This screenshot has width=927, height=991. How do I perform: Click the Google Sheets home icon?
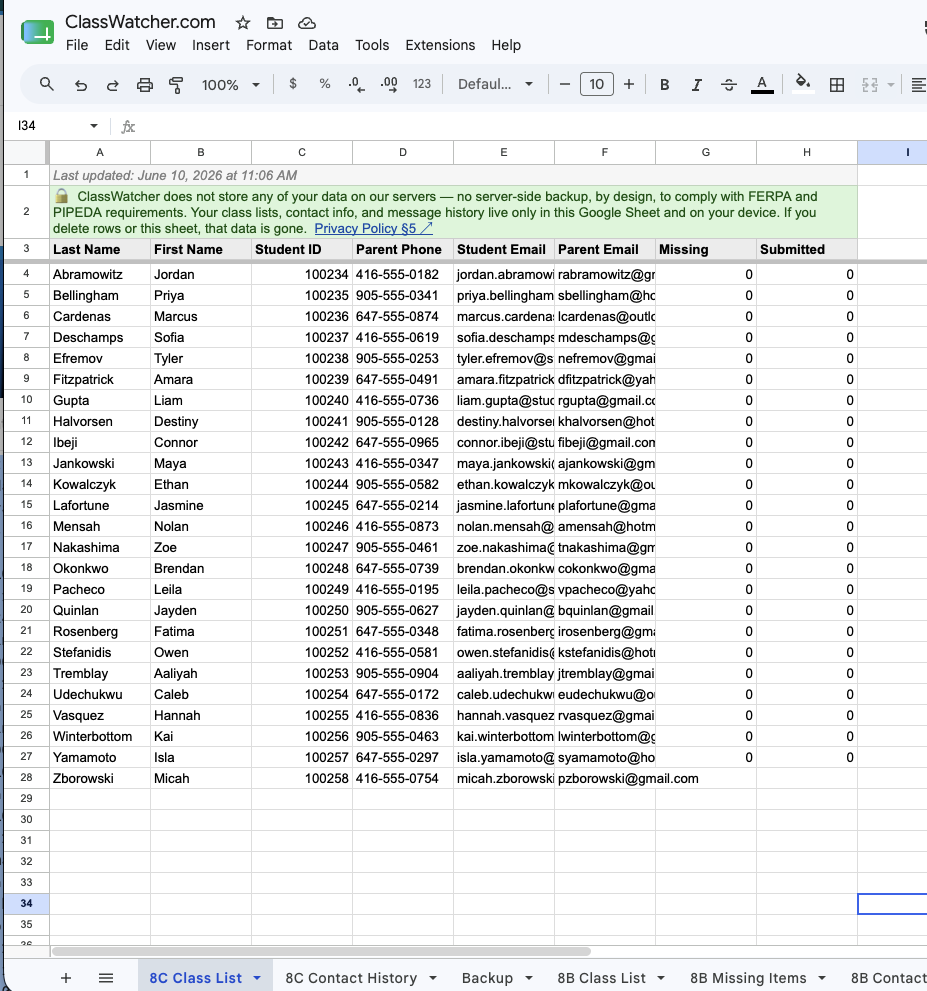click(x=38, y=32)
